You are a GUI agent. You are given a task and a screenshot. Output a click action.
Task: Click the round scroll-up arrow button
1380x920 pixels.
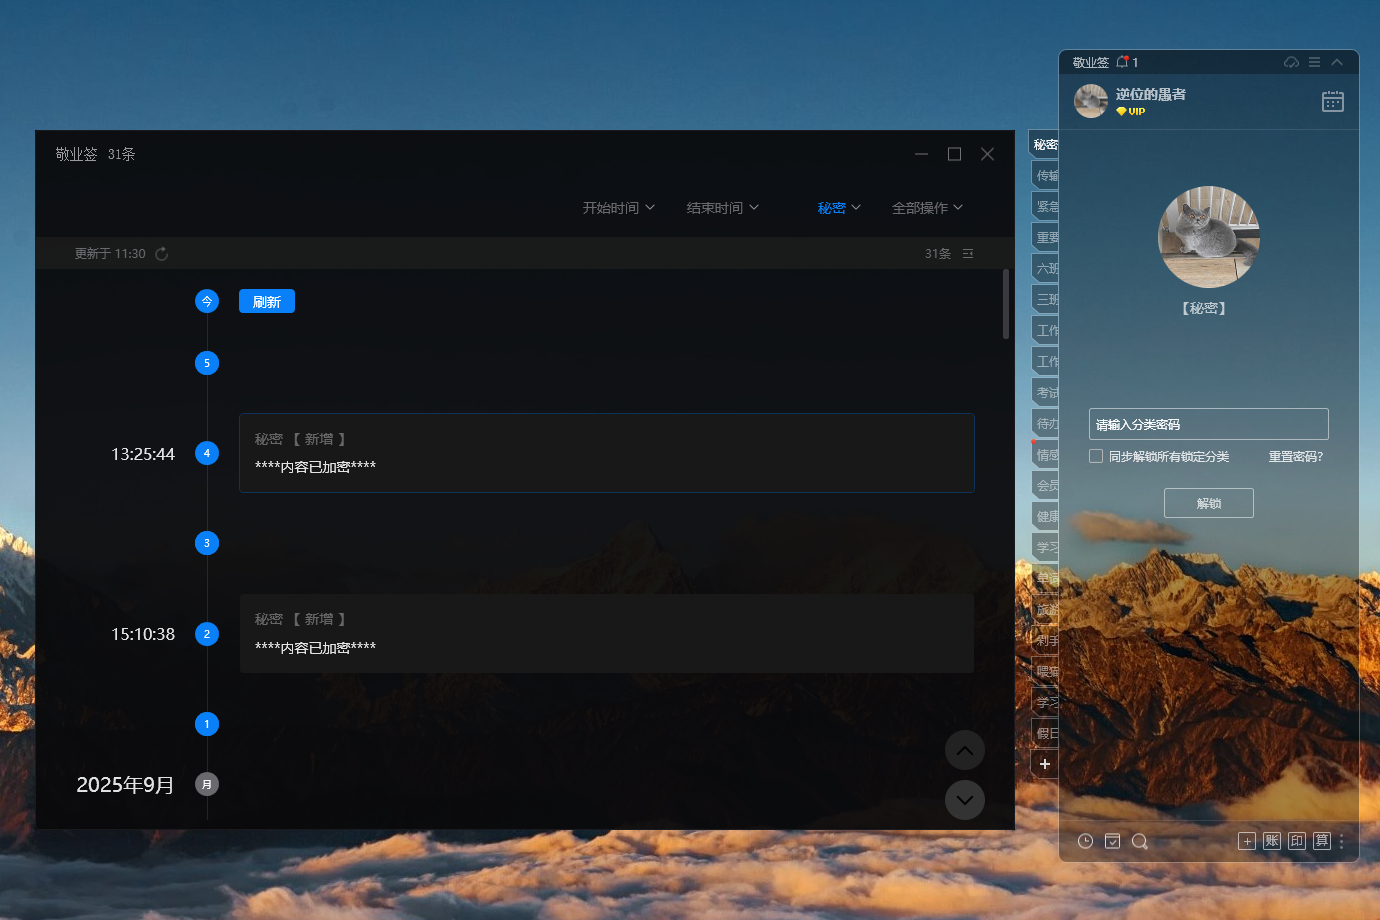(x=965, y=750)
